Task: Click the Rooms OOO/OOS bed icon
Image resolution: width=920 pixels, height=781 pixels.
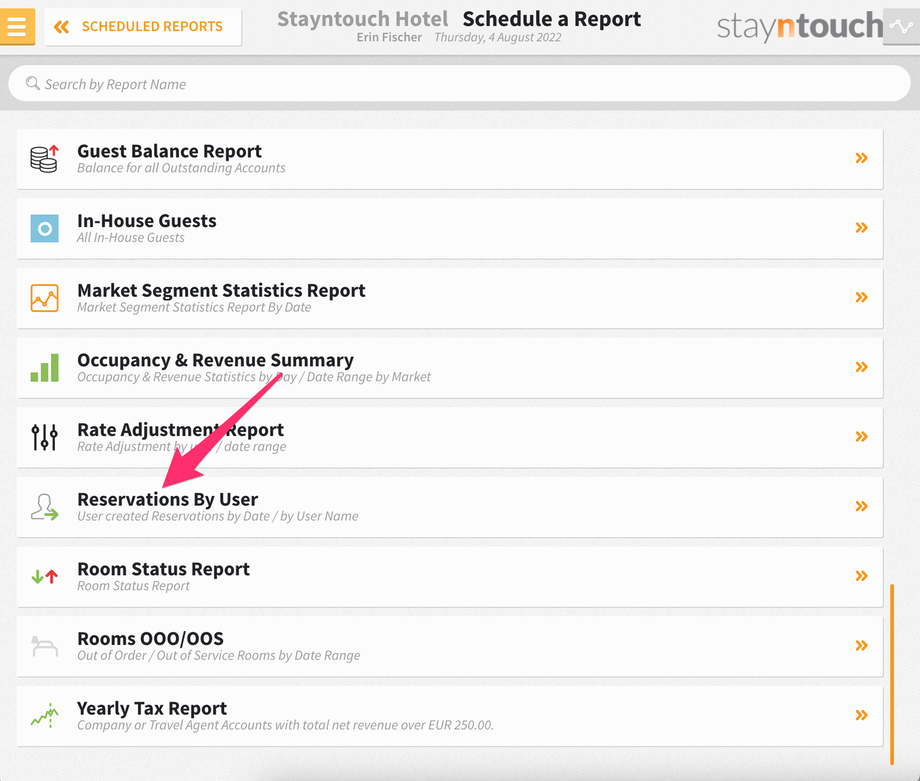Action: [45, 646]
